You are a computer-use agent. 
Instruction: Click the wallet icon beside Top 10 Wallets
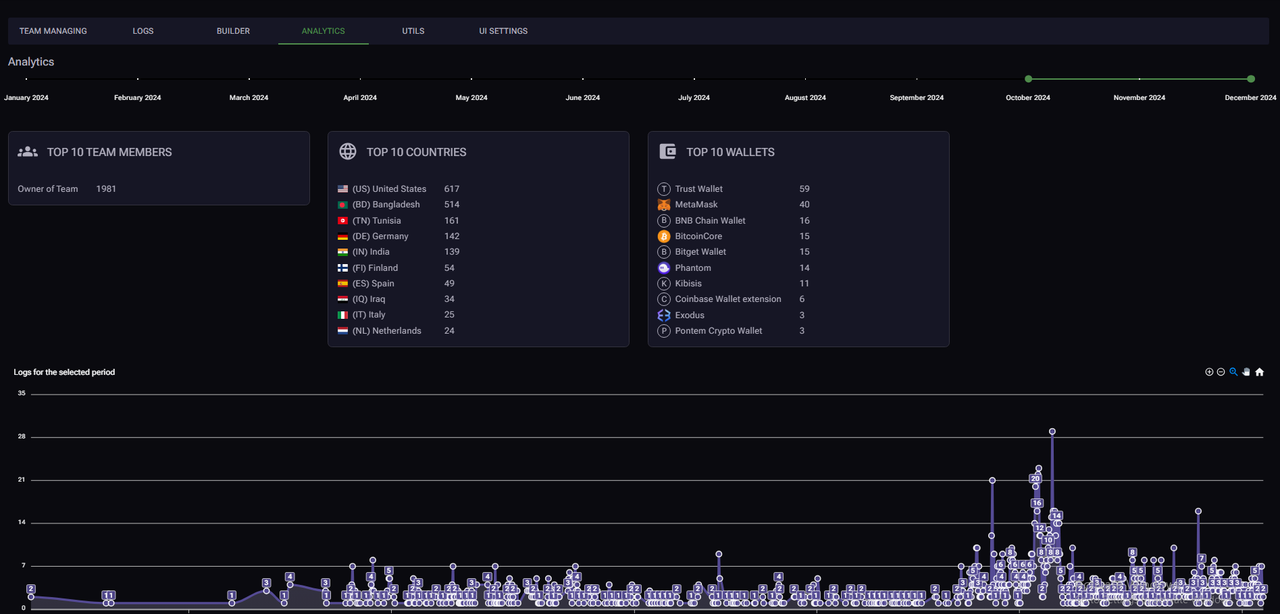point(668,152)
